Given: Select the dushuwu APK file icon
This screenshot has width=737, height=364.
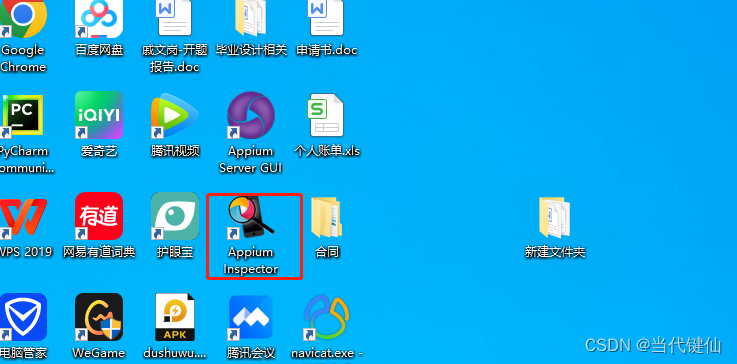Looking at the screenshot, I should (x=174, y=317).
